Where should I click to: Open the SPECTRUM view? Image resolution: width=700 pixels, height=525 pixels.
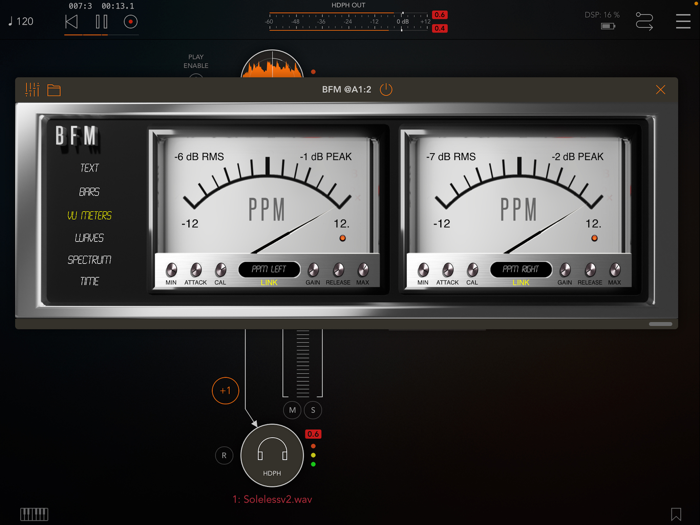(x=89, y=259)
